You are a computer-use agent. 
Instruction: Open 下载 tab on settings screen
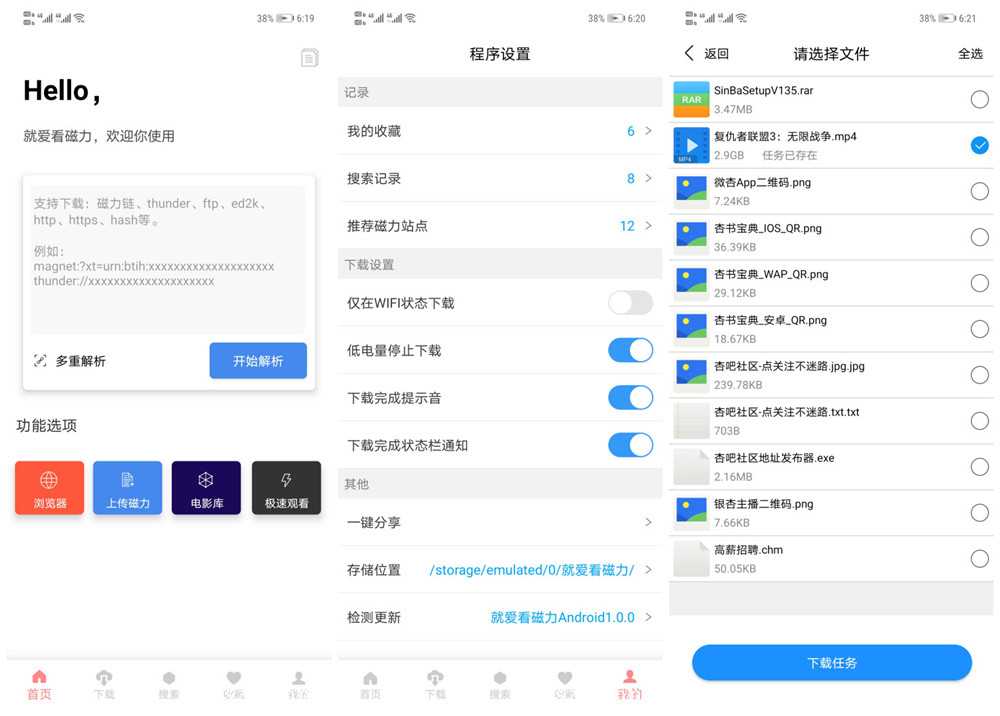tap(435, 685)
